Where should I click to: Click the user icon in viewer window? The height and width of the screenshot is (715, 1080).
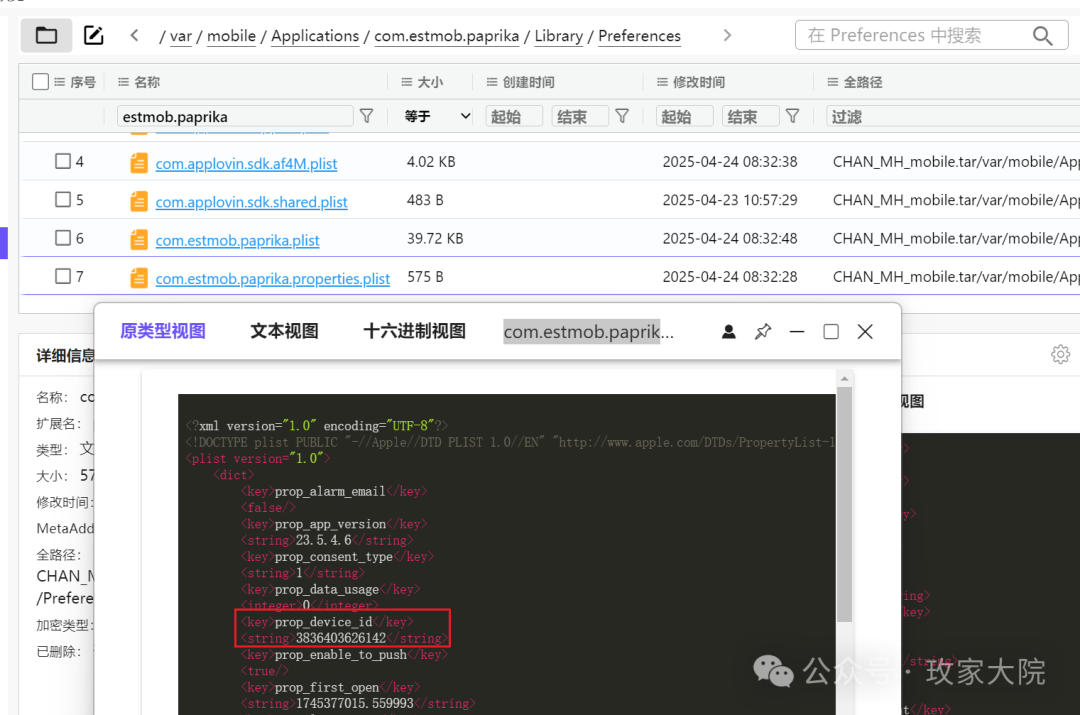tap(729, 332)
